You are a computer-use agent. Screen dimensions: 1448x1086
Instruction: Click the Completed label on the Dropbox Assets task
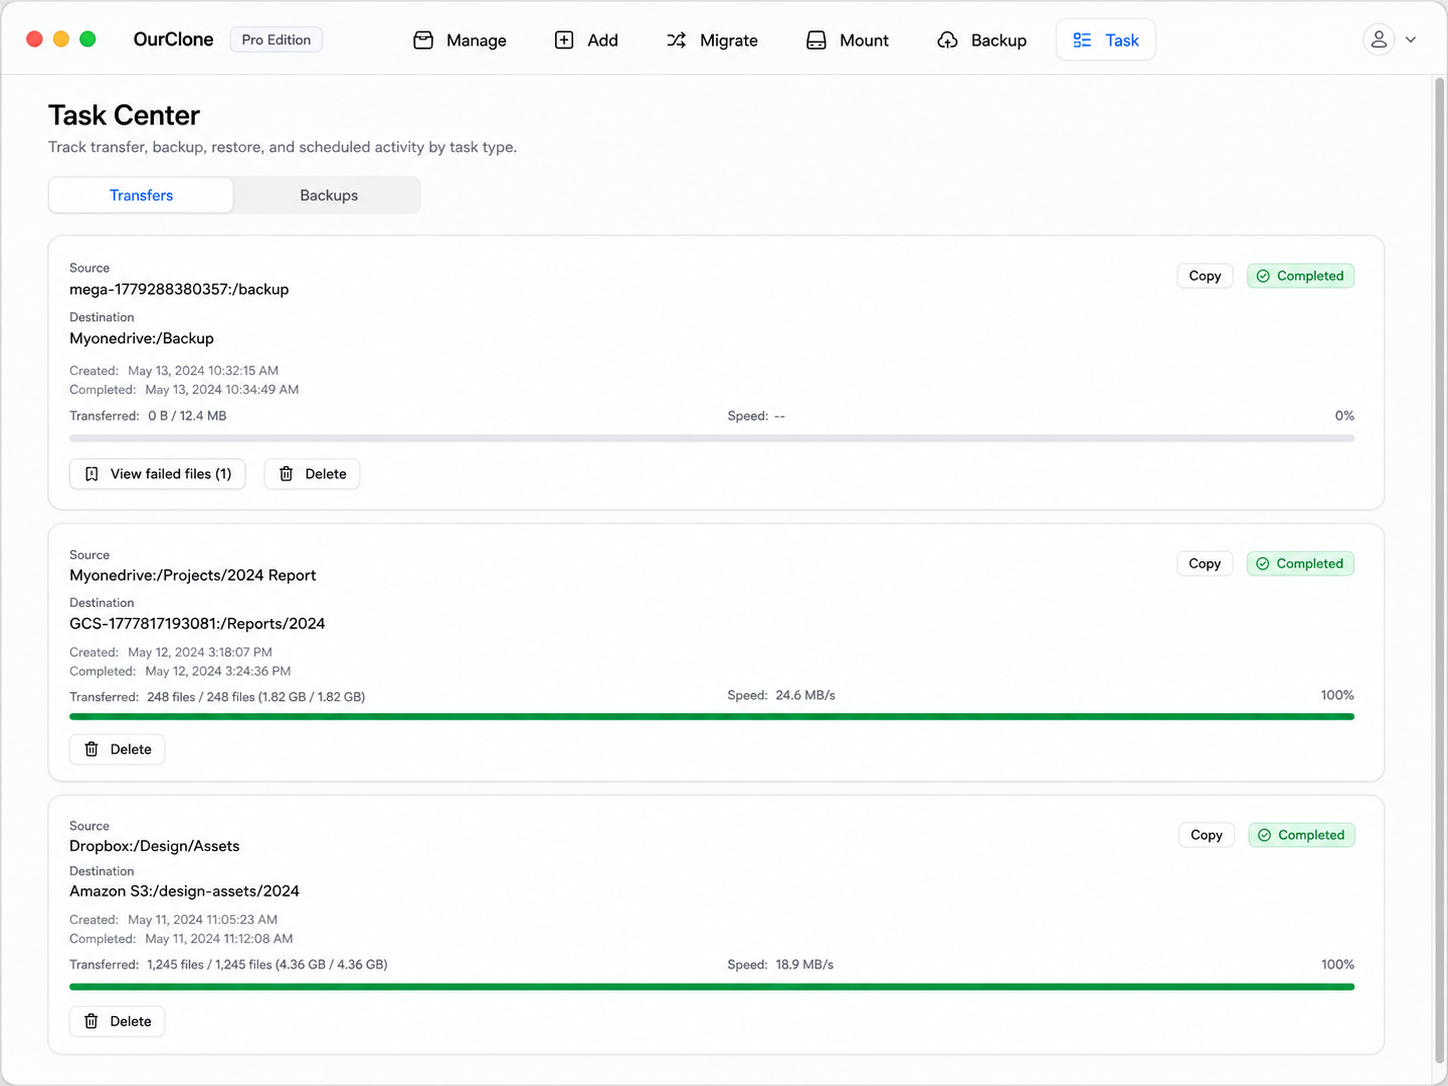[x=1311, y=835]
